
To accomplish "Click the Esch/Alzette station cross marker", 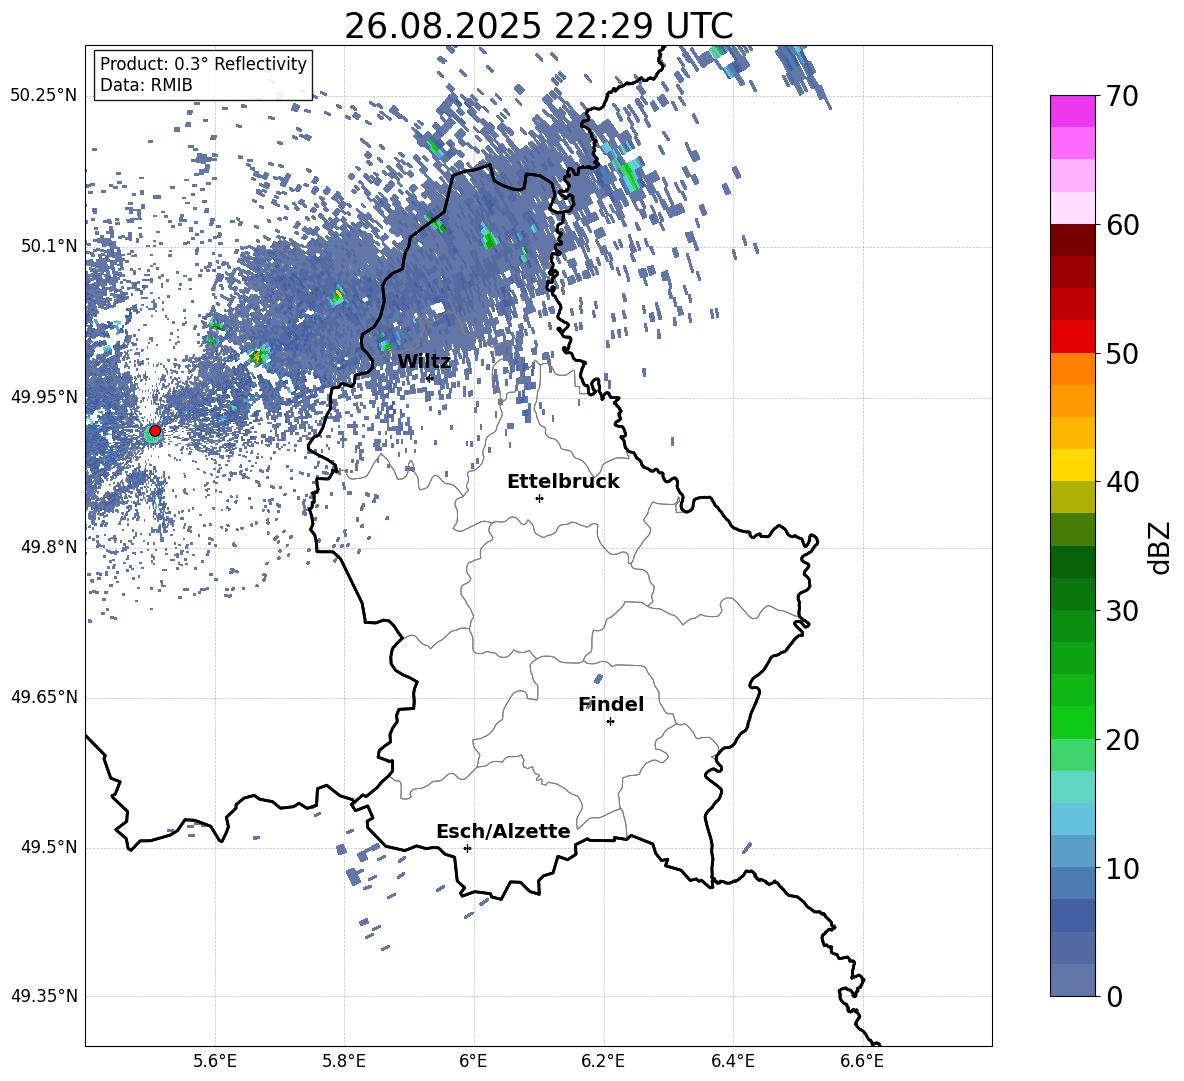I will tap(467, 848).
